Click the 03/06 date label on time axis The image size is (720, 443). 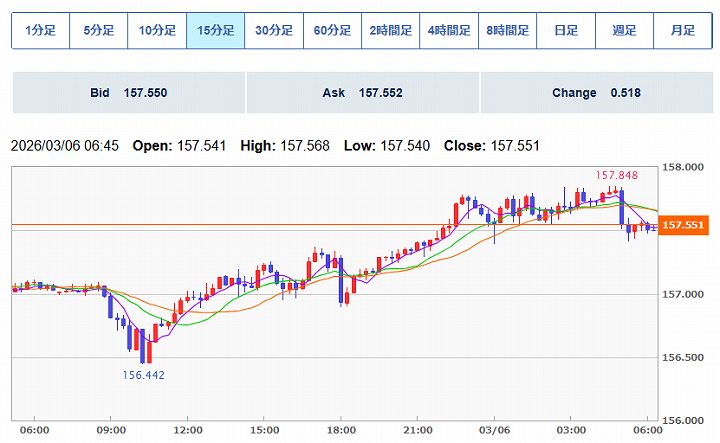pos(495,429)
